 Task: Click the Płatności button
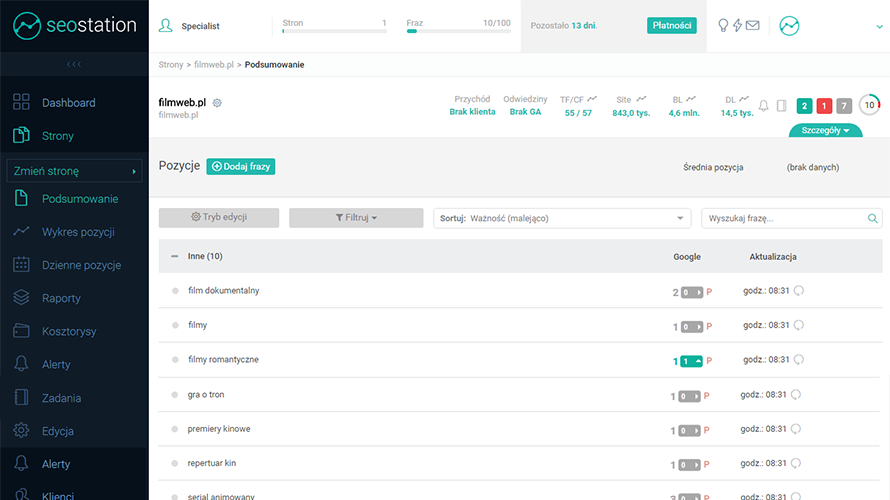click(x=671, y=26)
